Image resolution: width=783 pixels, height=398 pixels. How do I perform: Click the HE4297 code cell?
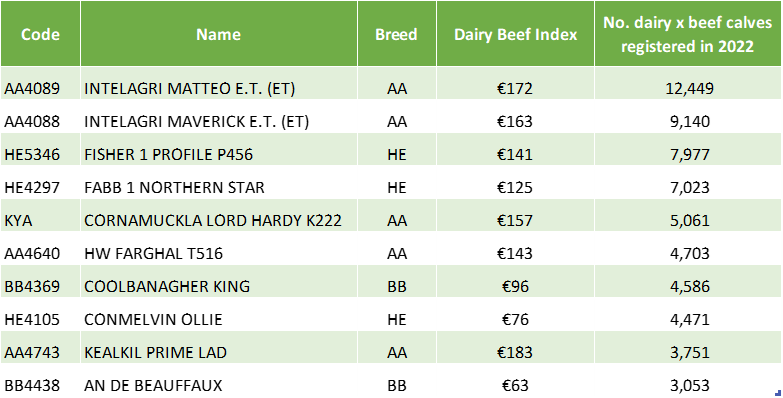pyautogui.click(x=40, y=187)
